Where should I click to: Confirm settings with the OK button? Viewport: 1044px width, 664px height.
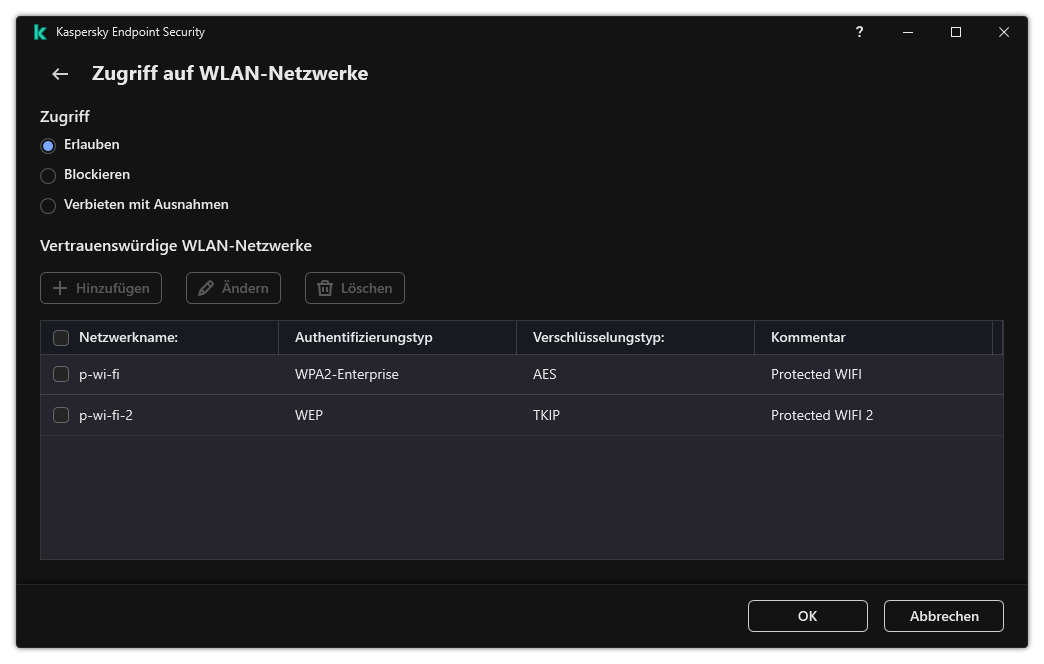(x=807, y=616)
